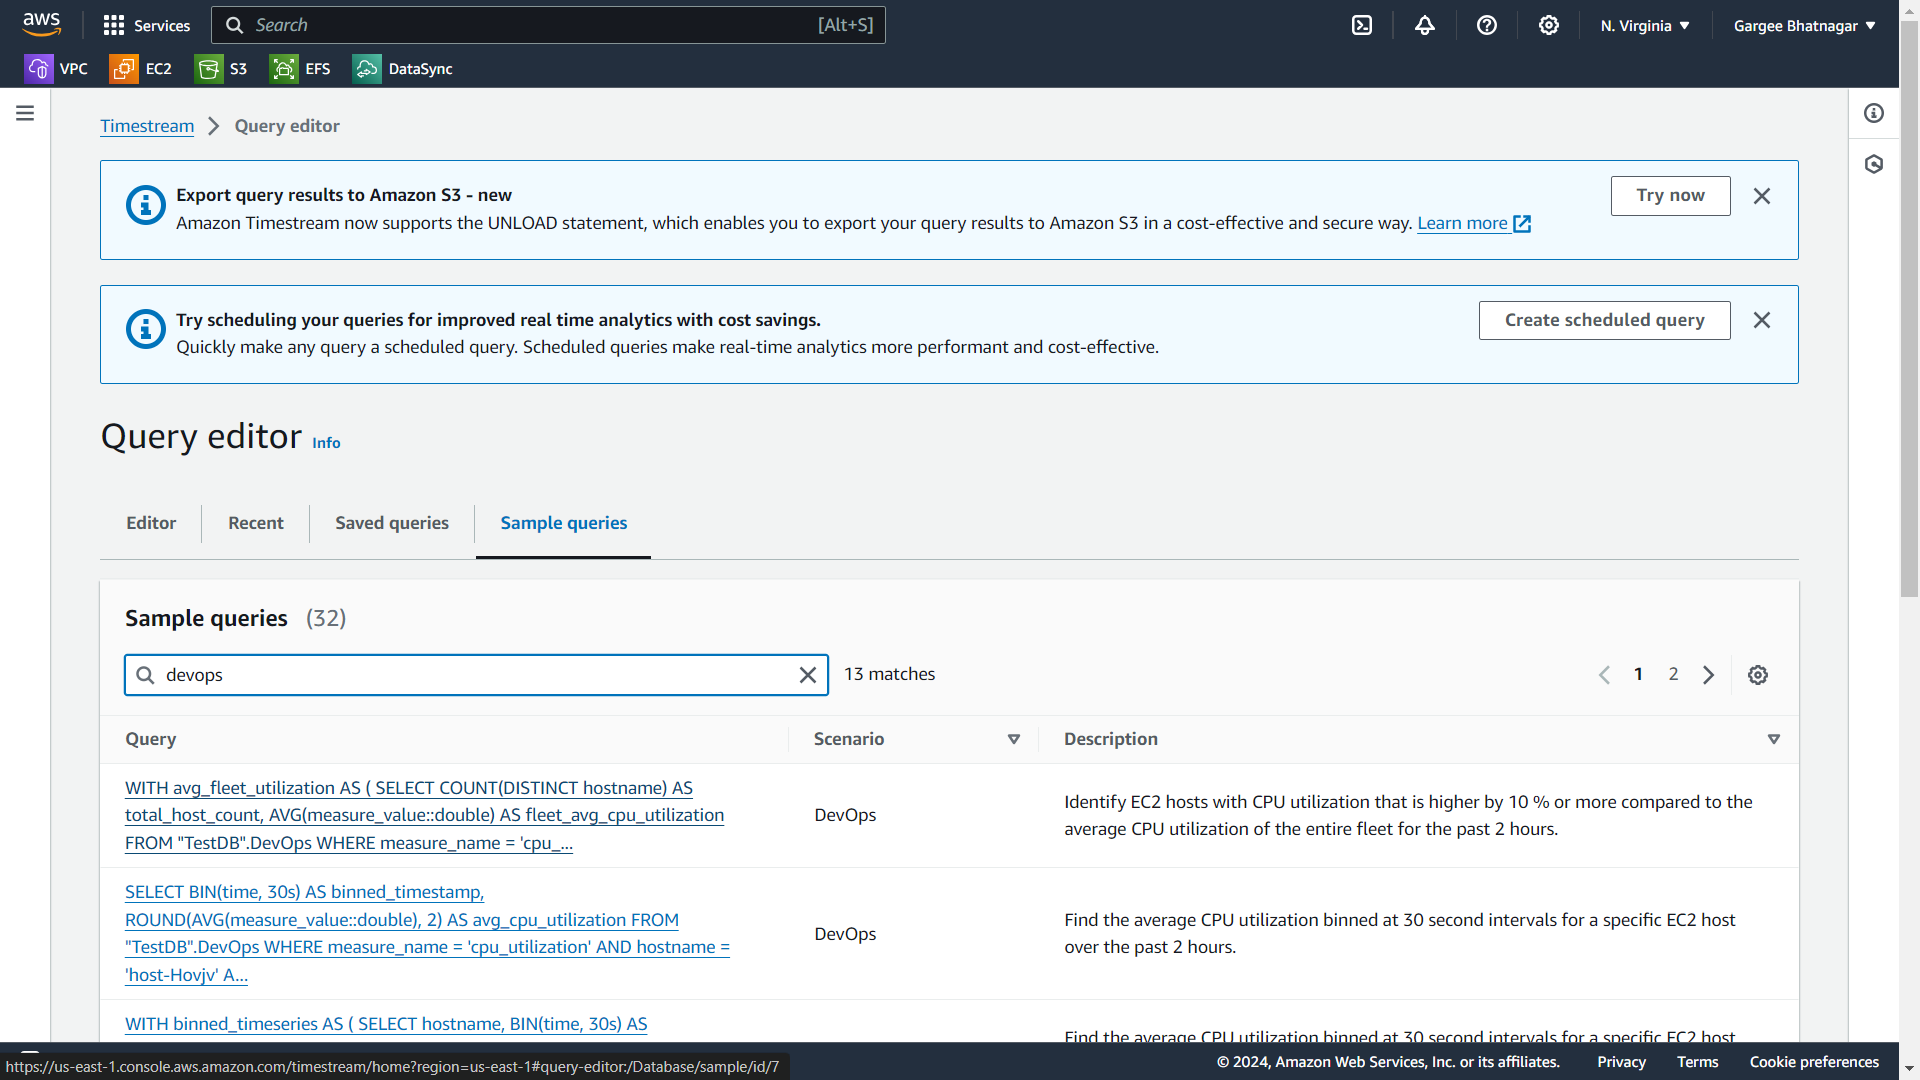This screenshot has width=1920, height=1080.
Task: Open CloudShell terminal icon
Action: [1362, 25]
